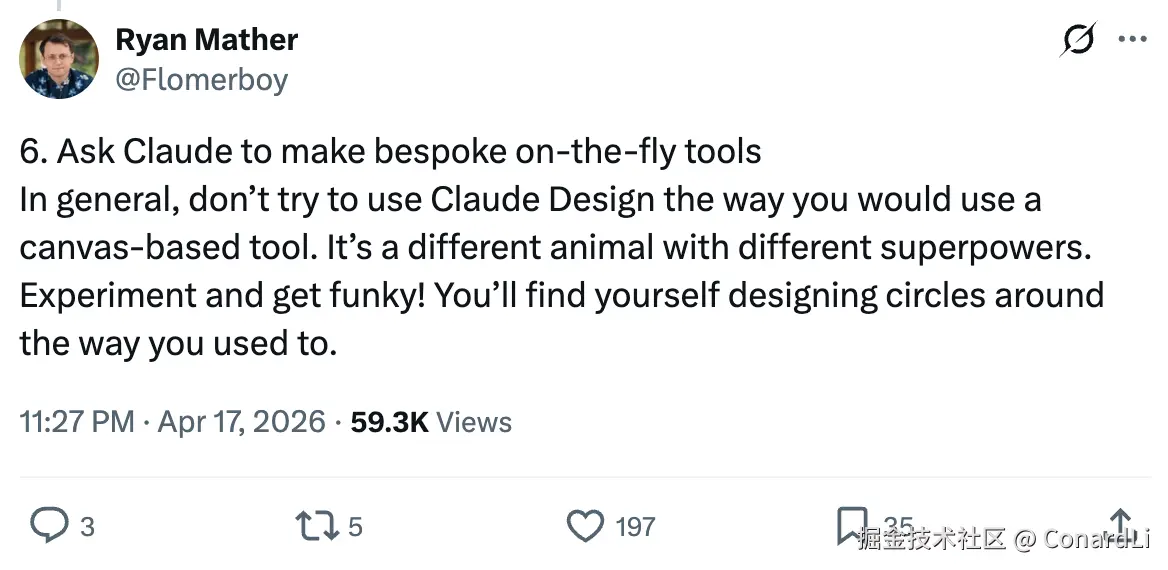Click the like count 197
1168x570 pixels.
click(635, 526)
